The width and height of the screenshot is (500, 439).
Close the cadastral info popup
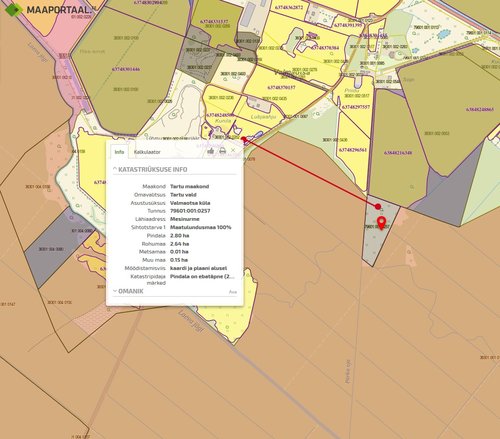[x=233, y=150]
